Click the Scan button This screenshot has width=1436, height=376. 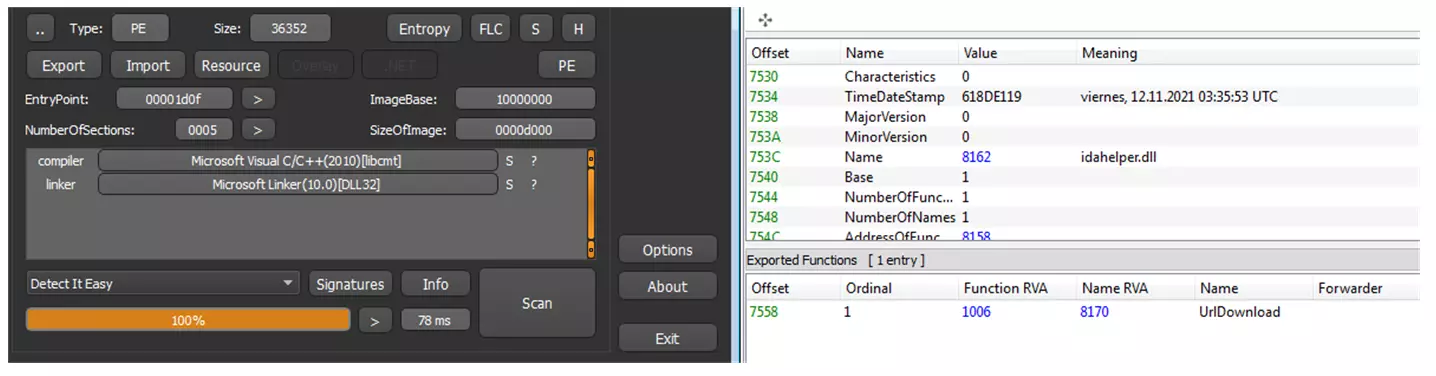pyautogui.click(x=537, y=303)
